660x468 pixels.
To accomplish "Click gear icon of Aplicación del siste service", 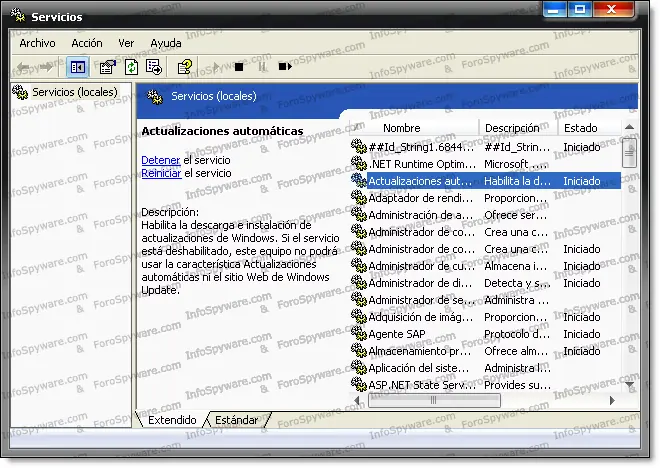I will pyautogui.click(x=359, y=367).
